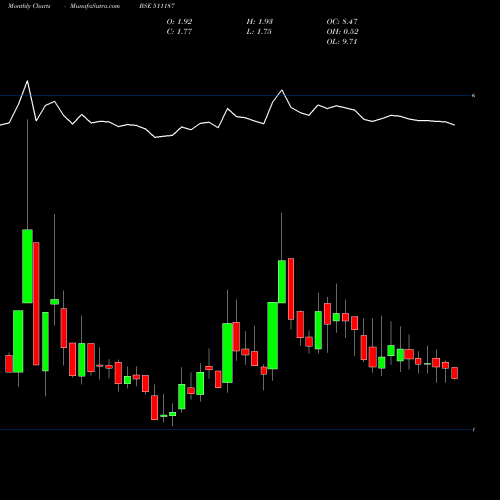Click the 'OC: 8.47' value
The width and height of the screenshot is (500, 500).
click(342, 21)
